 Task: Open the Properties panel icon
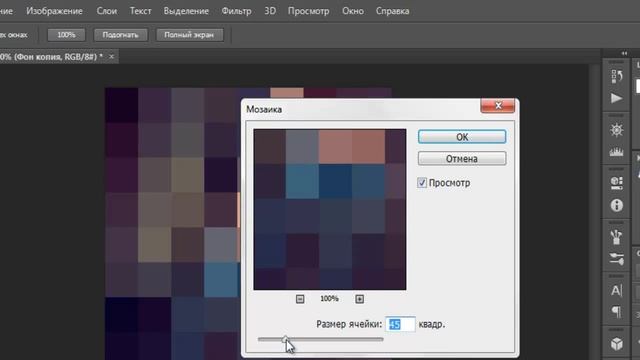pos(616,182)
